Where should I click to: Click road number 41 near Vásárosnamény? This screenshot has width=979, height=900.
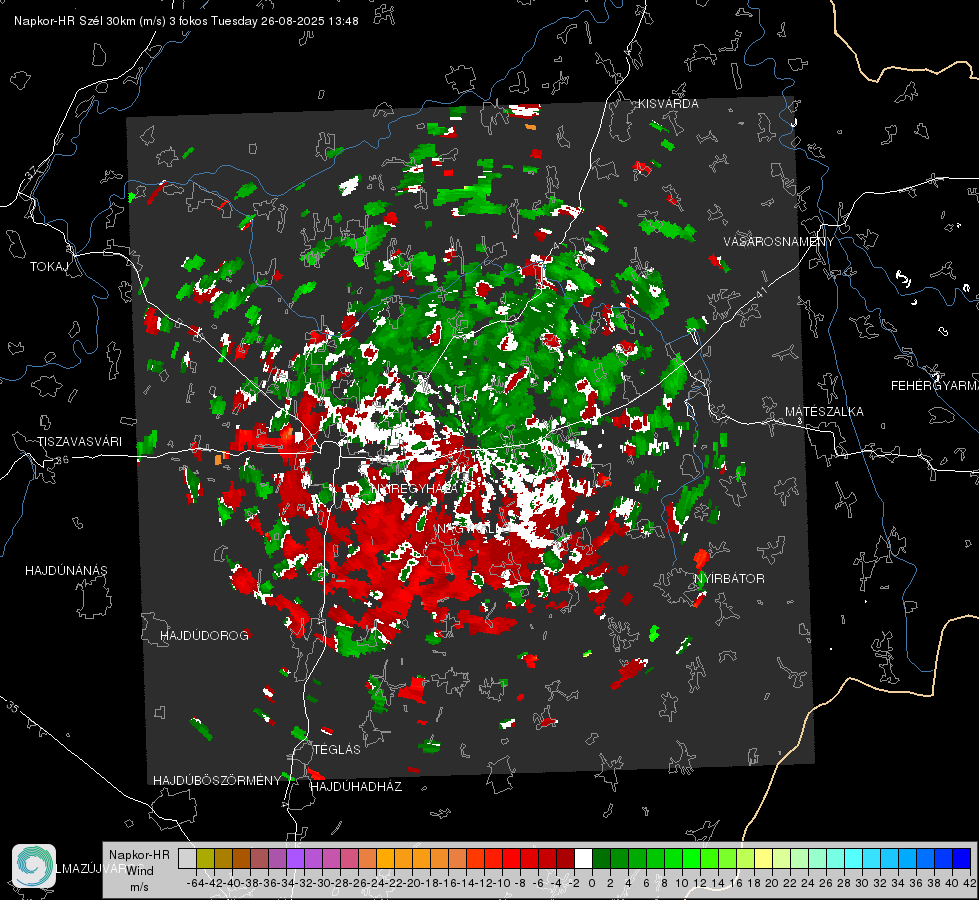point(761,292)
